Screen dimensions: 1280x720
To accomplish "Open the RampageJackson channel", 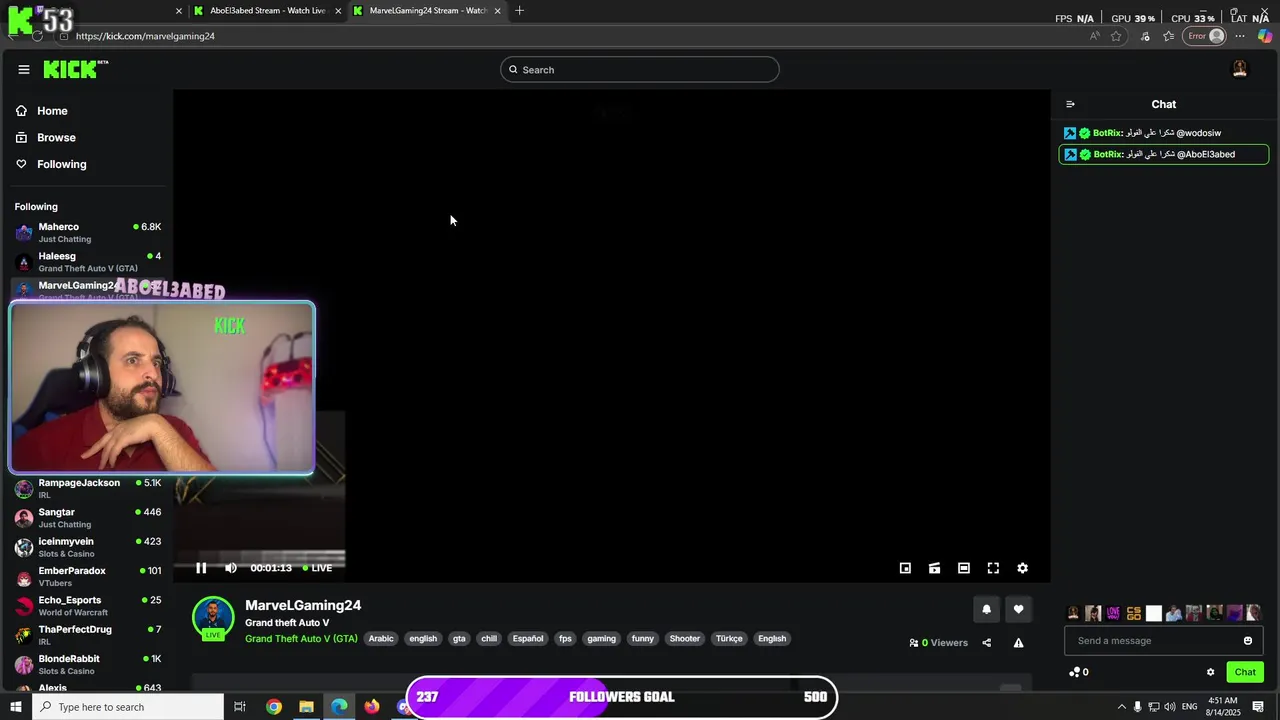I will 88,488.
